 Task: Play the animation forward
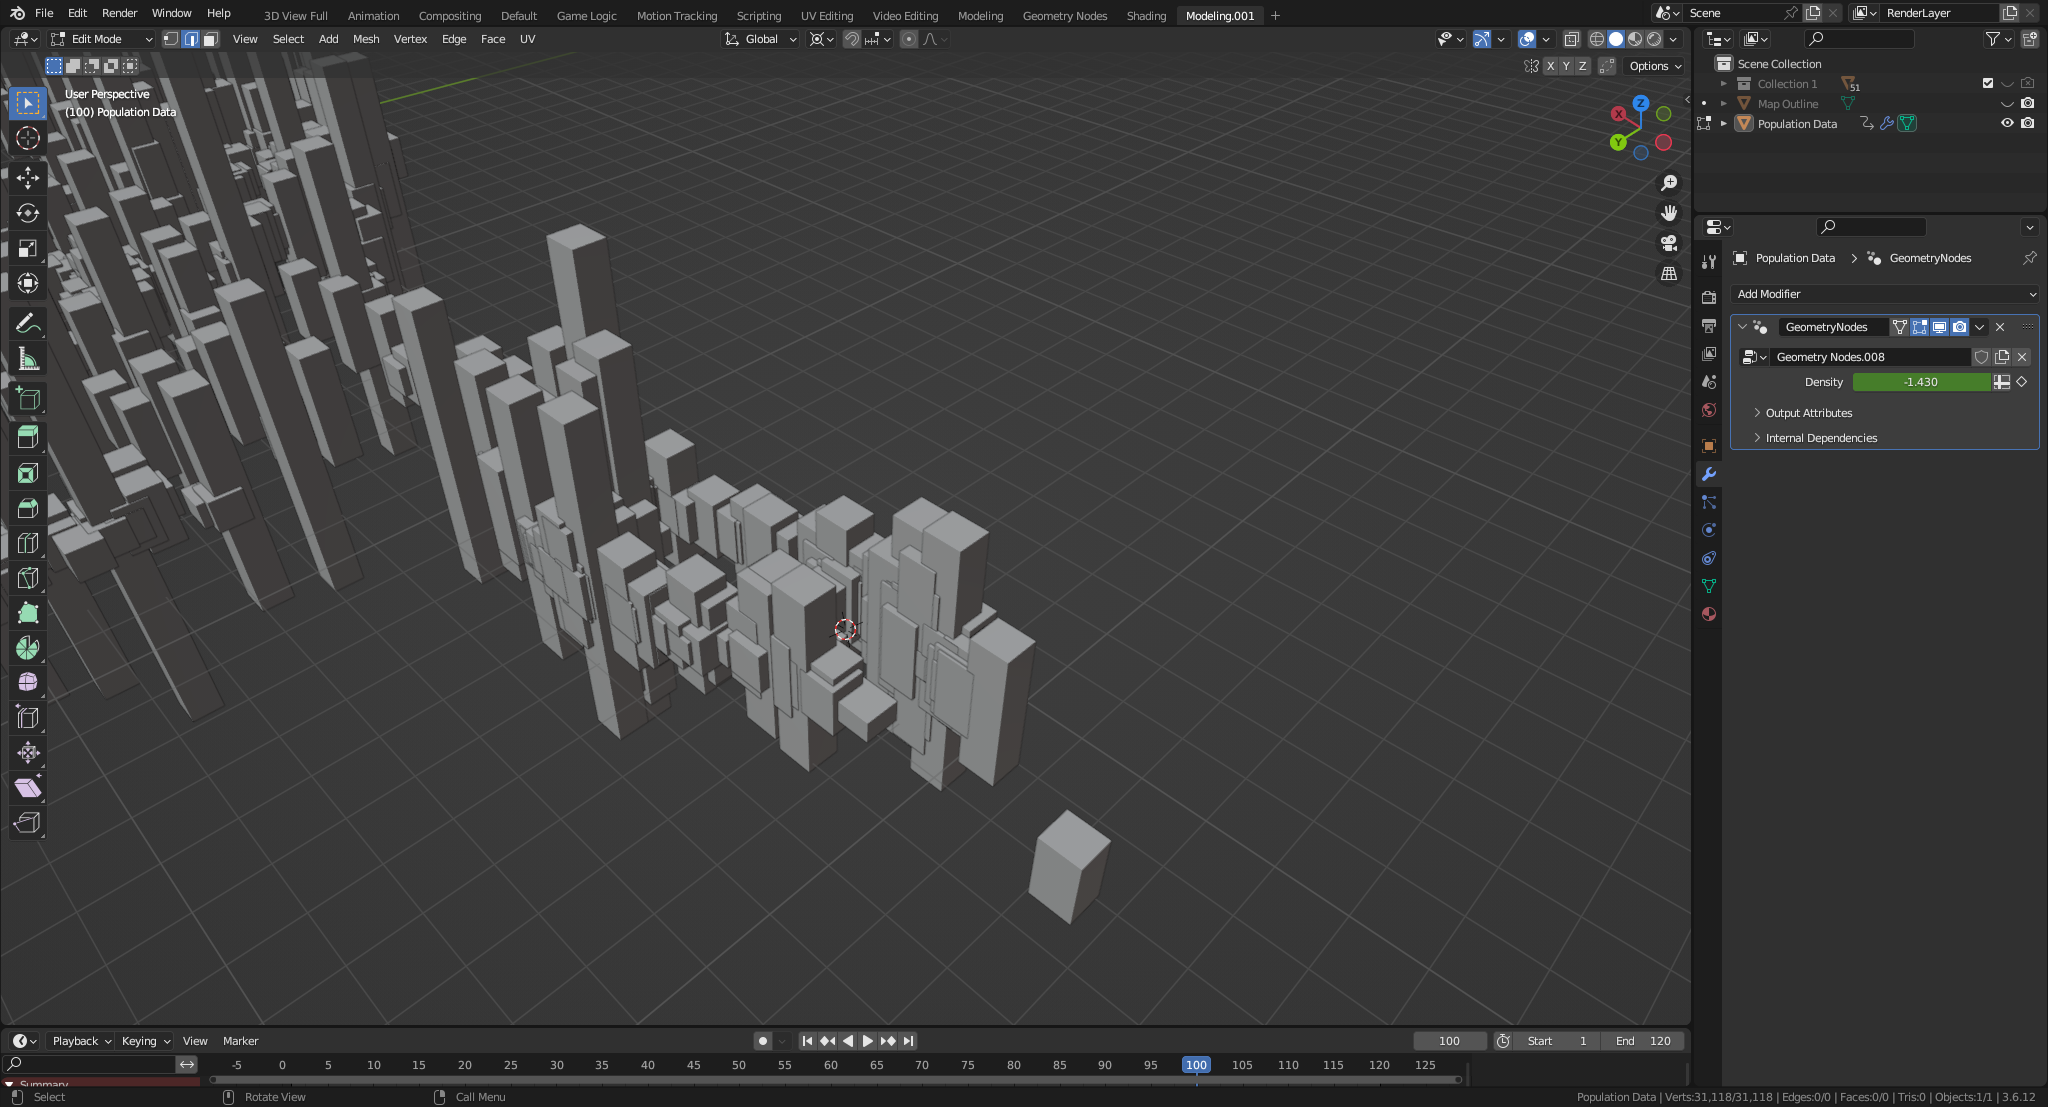867,1041
